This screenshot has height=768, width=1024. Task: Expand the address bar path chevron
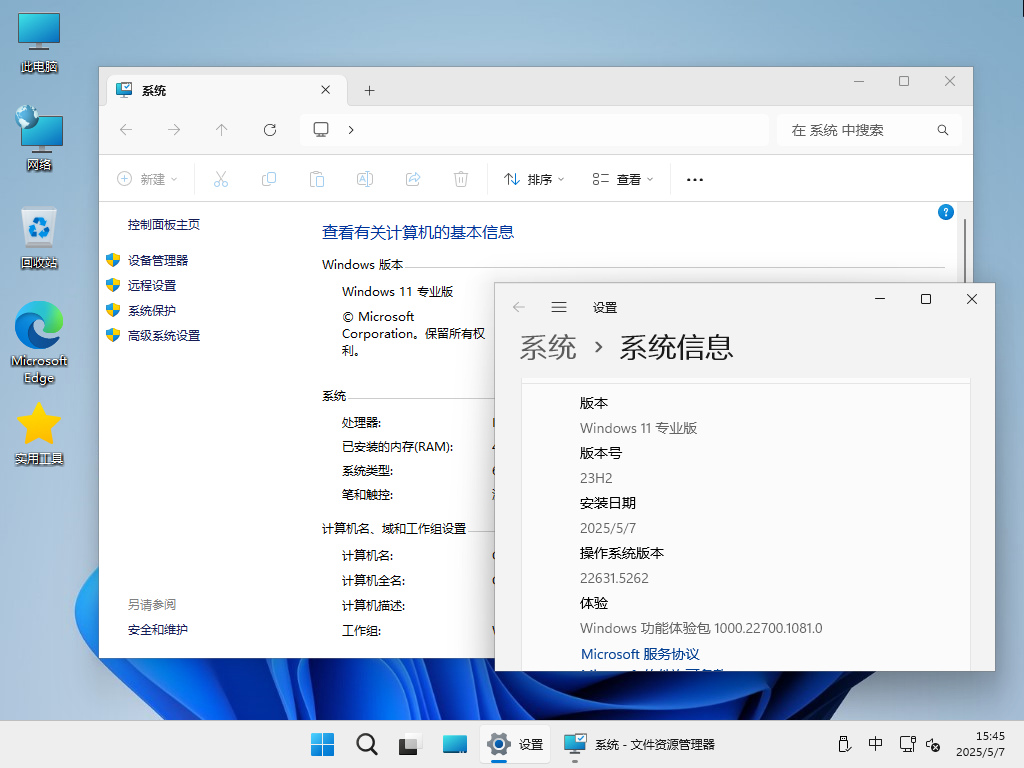351,129
